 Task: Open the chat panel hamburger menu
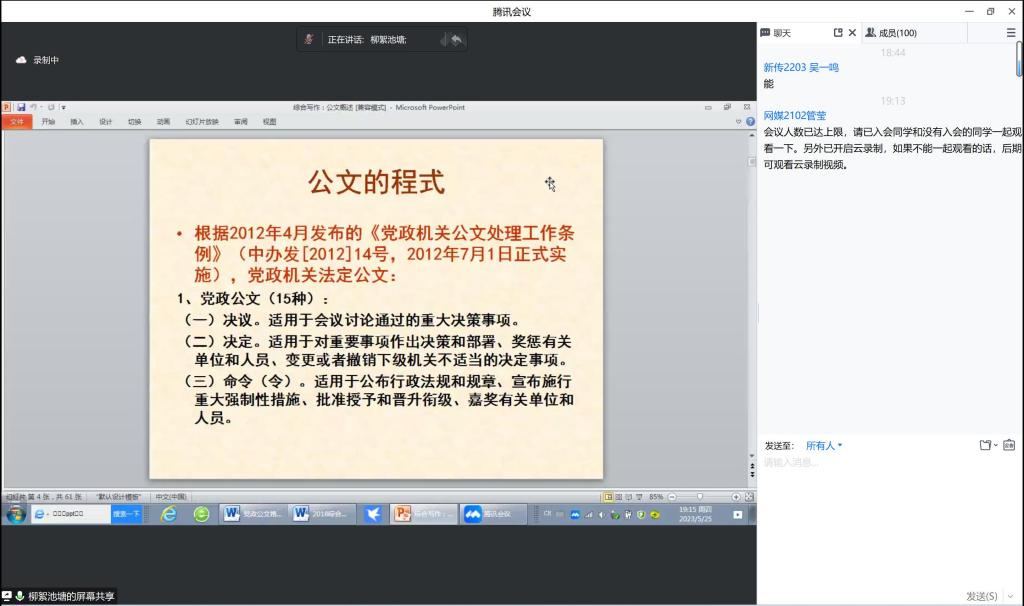point(1010,33)
